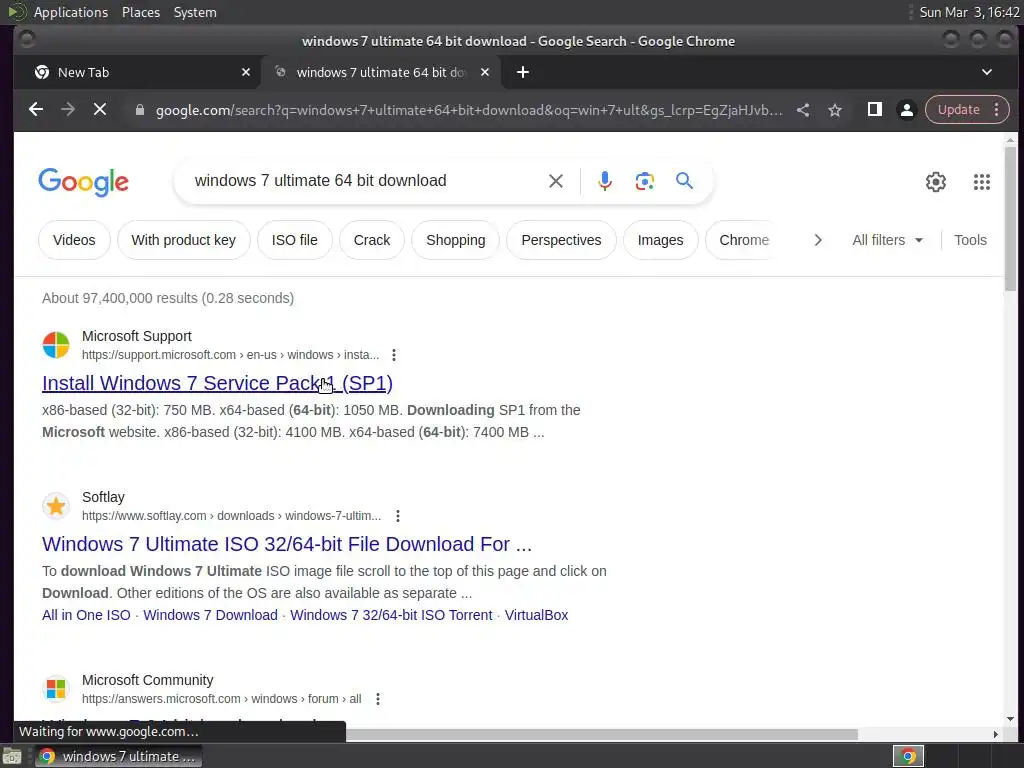Clear the search box text
The image size is (1024, 768).
click(x=556, y=181)
